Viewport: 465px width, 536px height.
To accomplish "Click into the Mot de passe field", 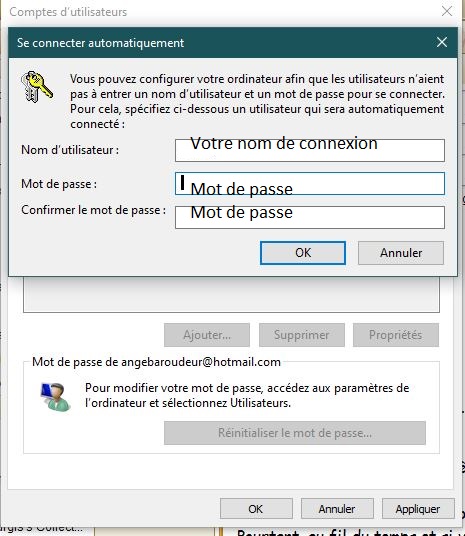I will tap(310, 184).
